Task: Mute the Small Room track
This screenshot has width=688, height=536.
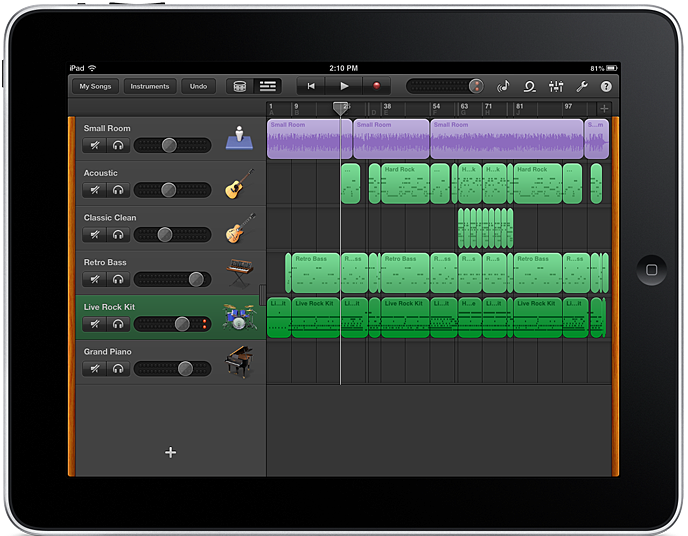Action: tap(94, 145)
